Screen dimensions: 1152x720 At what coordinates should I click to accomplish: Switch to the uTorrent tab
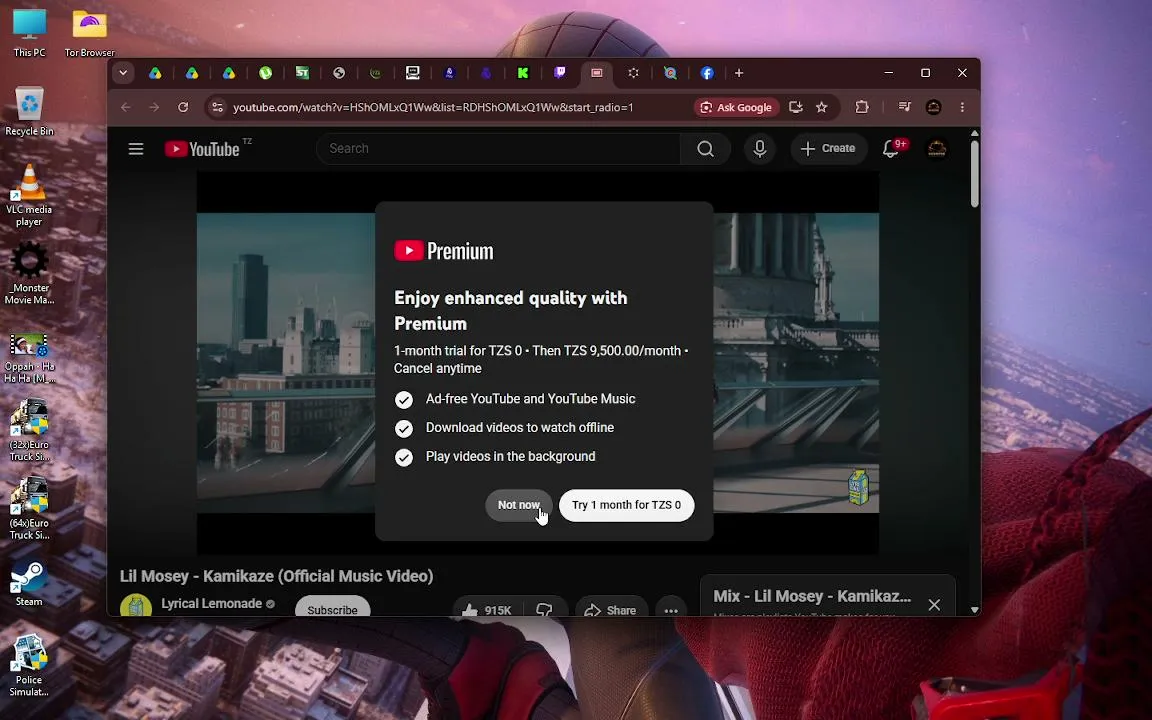265,73
